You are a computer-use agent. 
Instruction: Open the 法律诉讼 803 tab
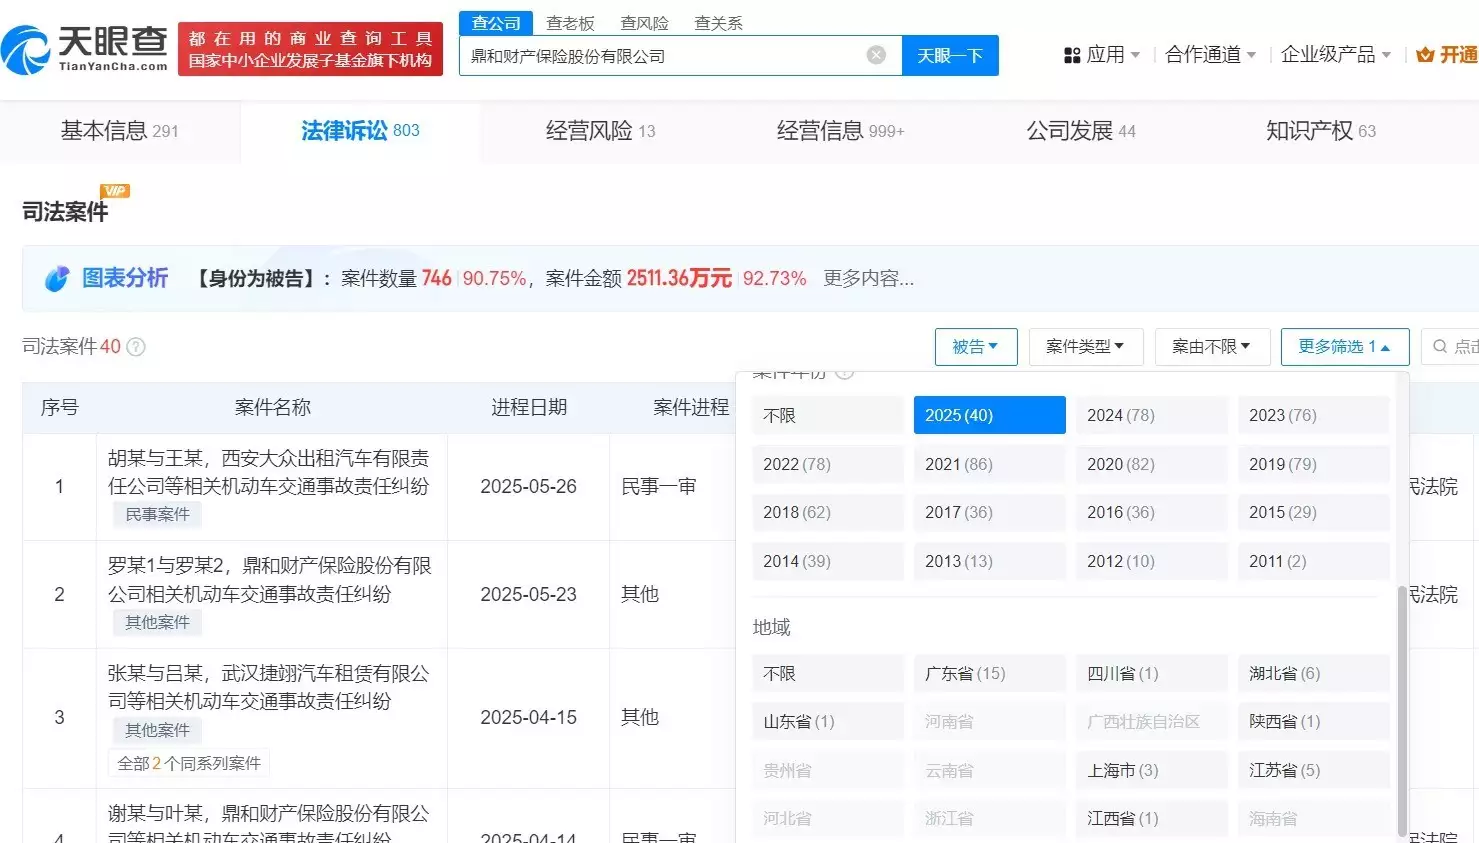click(360, 131)
